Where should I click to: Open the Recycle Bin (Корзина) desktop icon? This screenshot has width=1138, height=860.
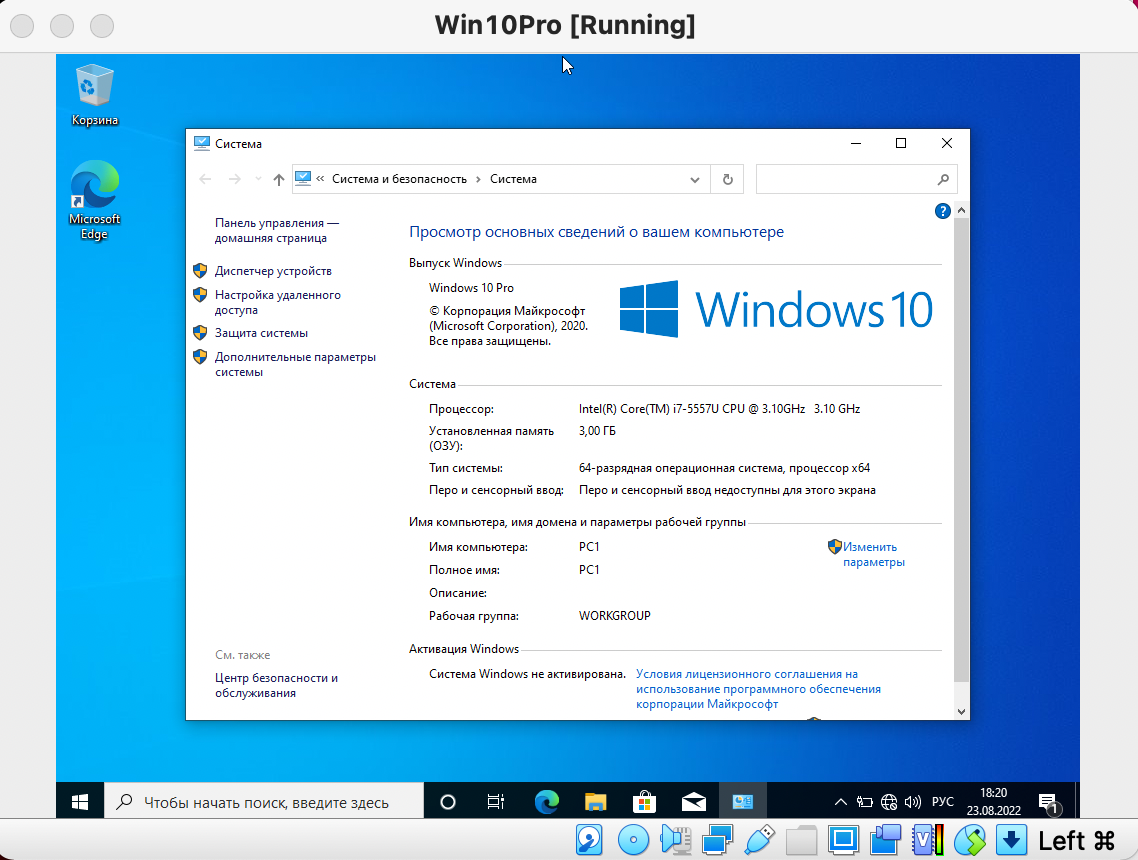(94, 96)
